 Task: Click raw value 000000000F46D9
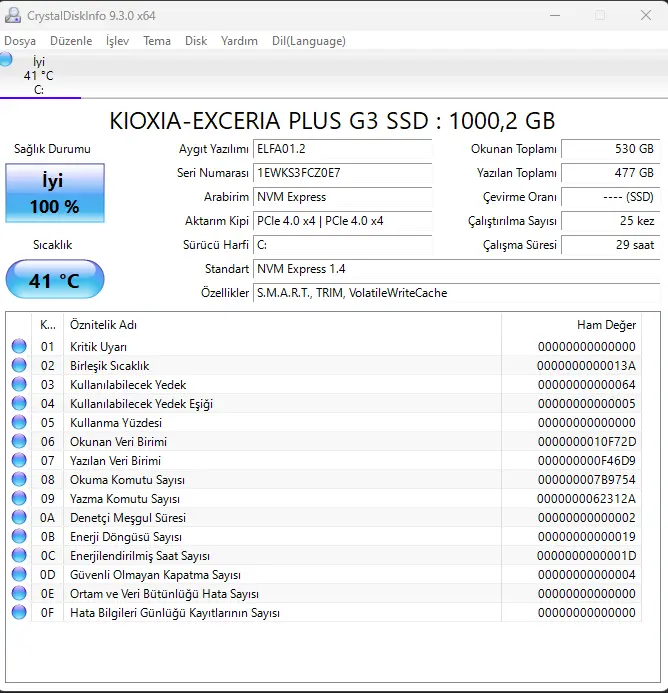click(x=586, y=461)
